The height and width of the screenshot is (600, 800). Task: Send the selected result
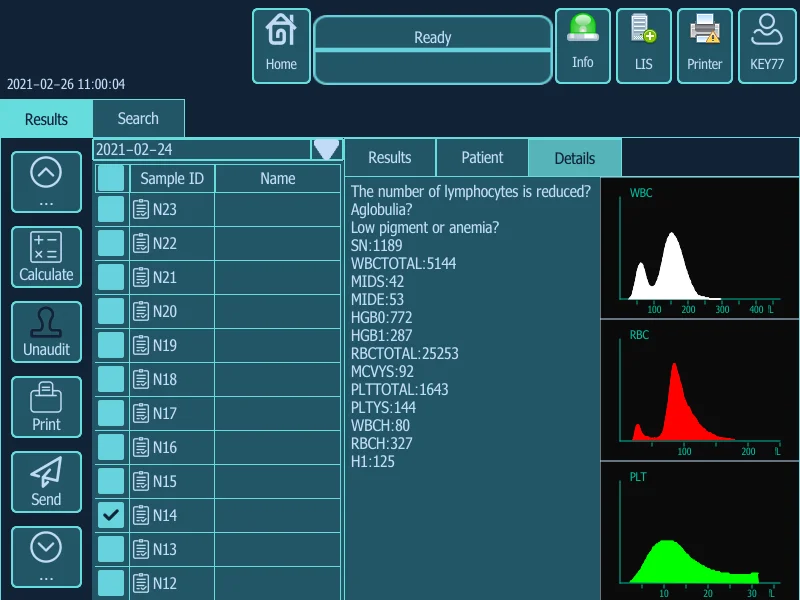pyautogui.click(x=46, y=482)
